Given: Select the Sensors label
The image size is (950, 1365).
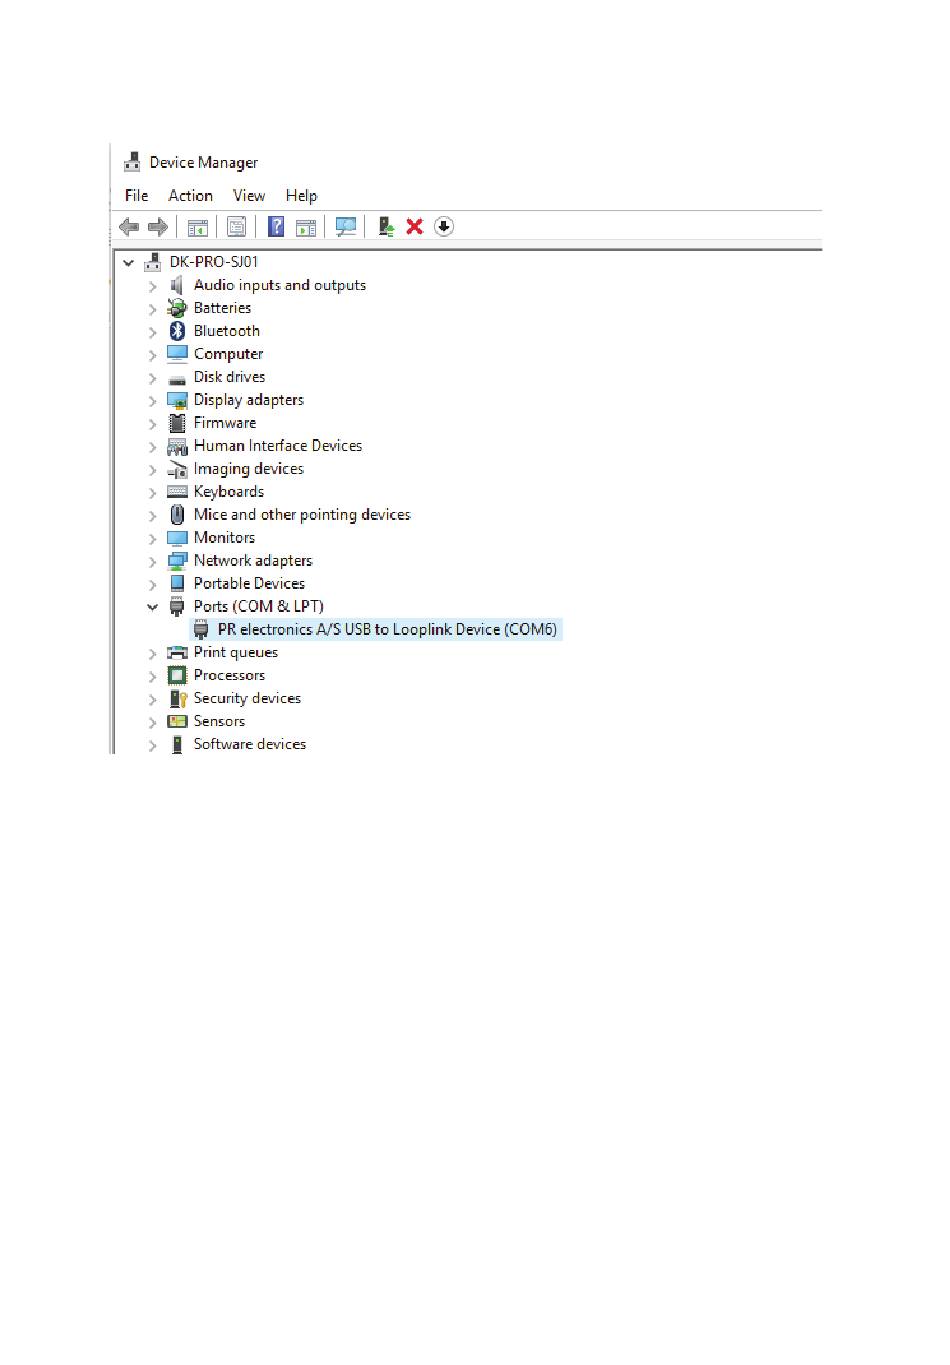Looking at the screenshot, I should coord(219,722).
